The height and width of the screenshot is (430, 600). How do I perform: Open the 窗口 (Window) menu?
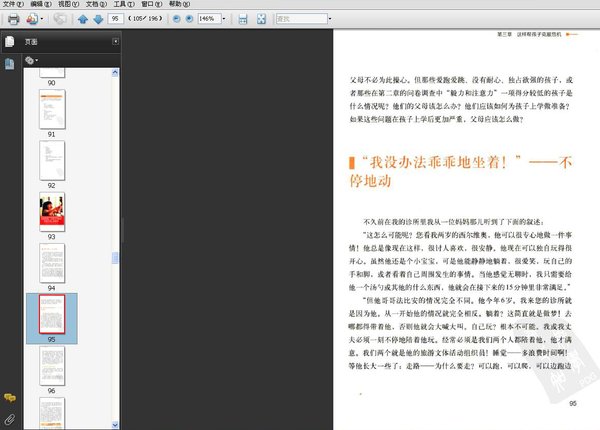pyautogui.click(x=152, y=4)
